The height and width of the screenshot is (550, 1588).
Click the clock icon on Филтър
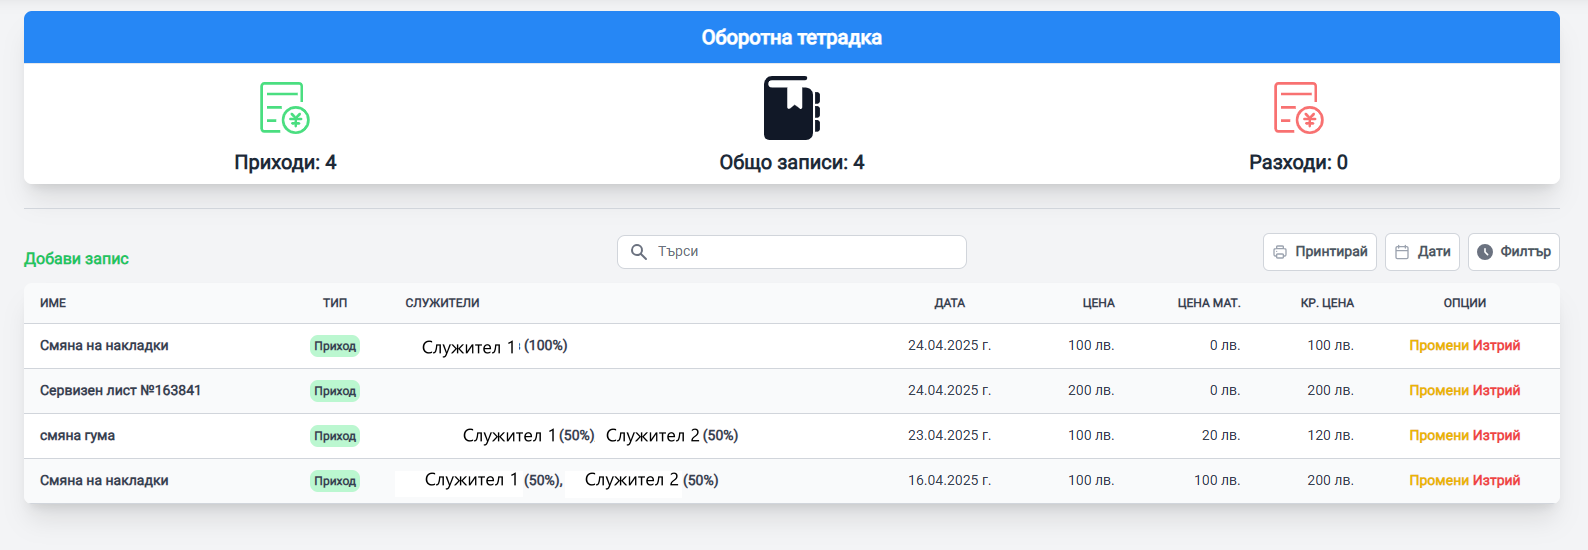coord(1485,252)
